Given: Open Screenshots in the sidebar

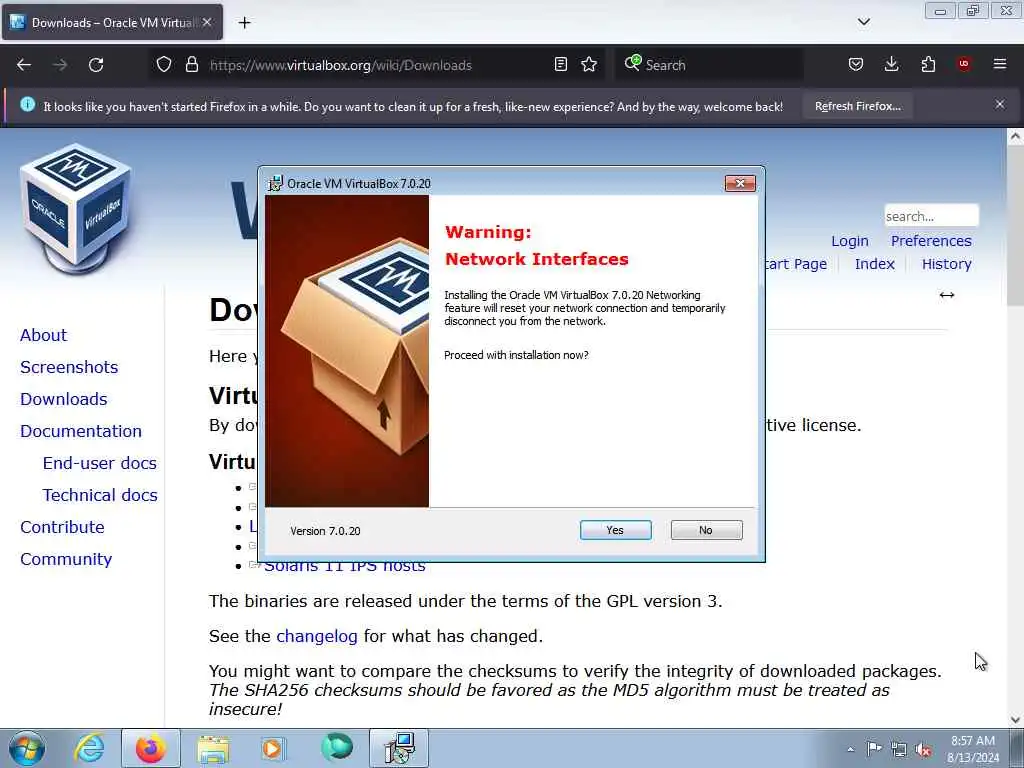Looking at the screenshot, I should click(69, 367).
